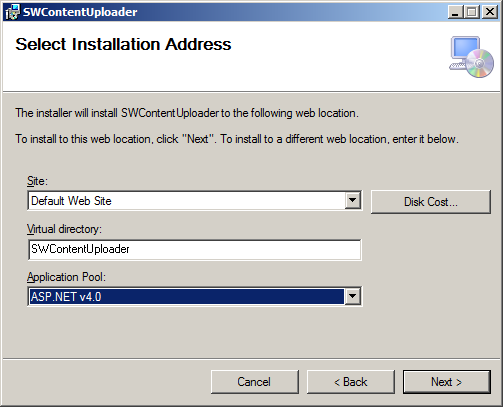This screenshot has height=407, width=503.
Task: Click the installer web location description text
Action: coord(187,113)
